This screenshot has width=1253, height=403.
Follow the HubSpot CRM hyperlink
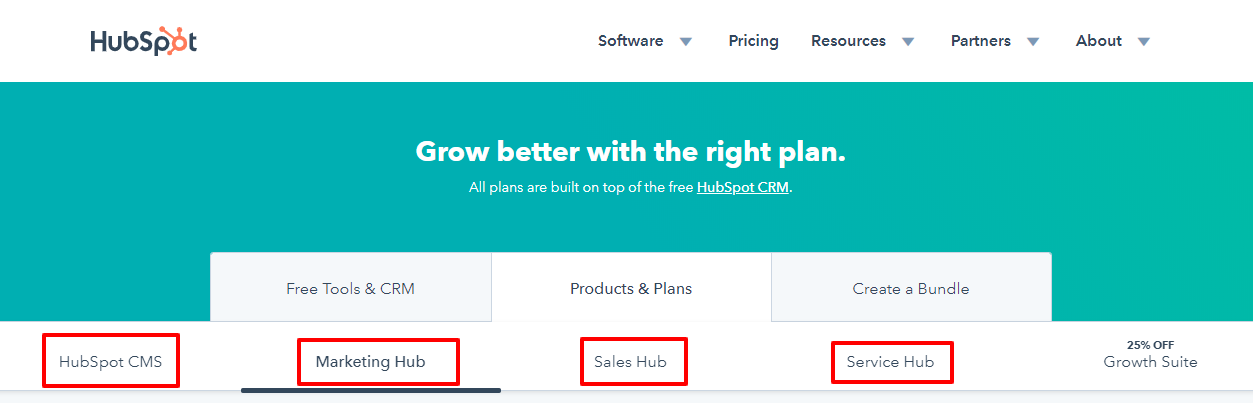point(743,187)
